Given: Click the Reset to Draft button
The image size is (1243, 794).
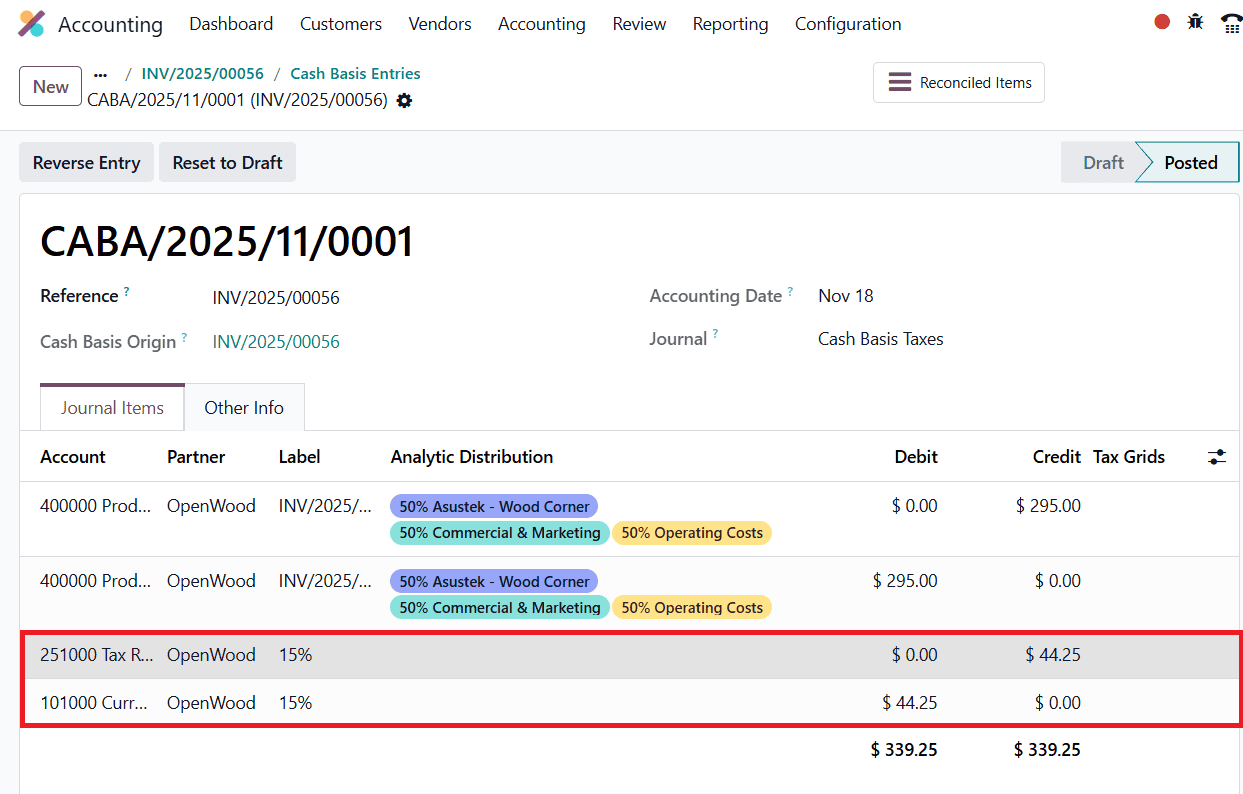Looking at the screenshot, I should (227, 162).
